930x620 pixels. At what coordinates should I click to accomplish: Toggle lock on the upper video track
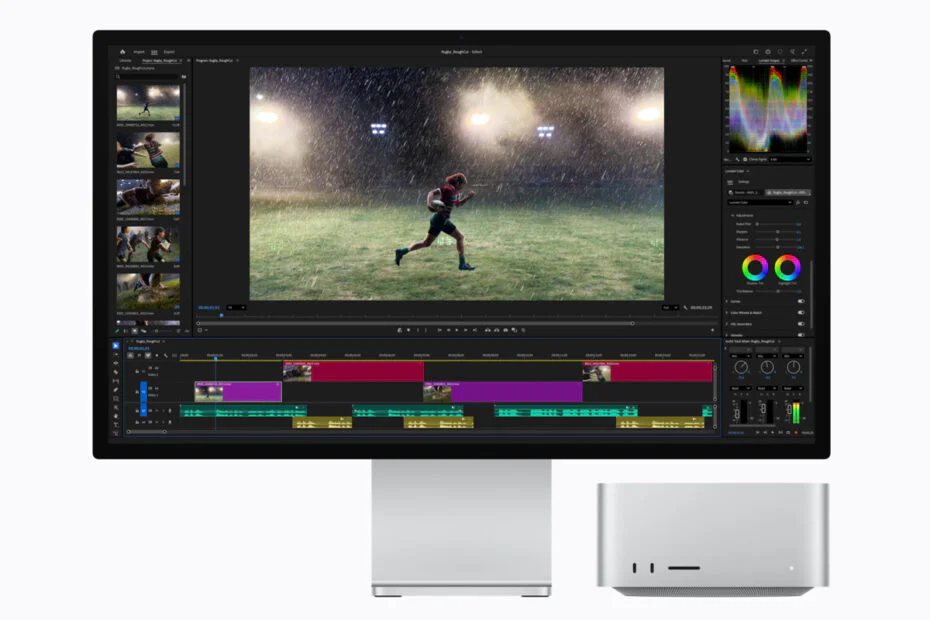pyautogui.click(x=137, y=371)
